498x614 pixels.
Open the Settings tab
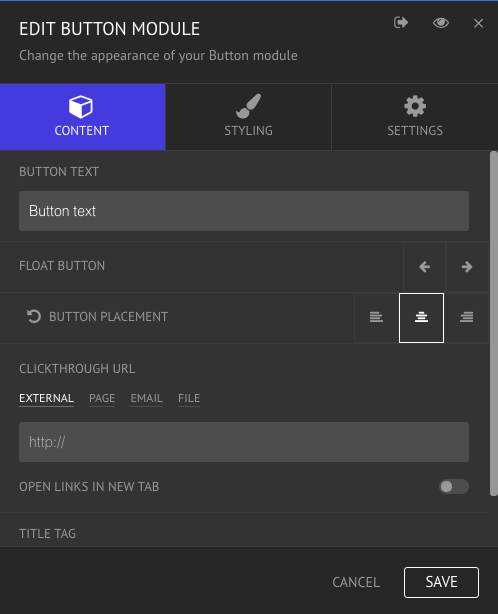pyautogui.click(x=415, y=117)
